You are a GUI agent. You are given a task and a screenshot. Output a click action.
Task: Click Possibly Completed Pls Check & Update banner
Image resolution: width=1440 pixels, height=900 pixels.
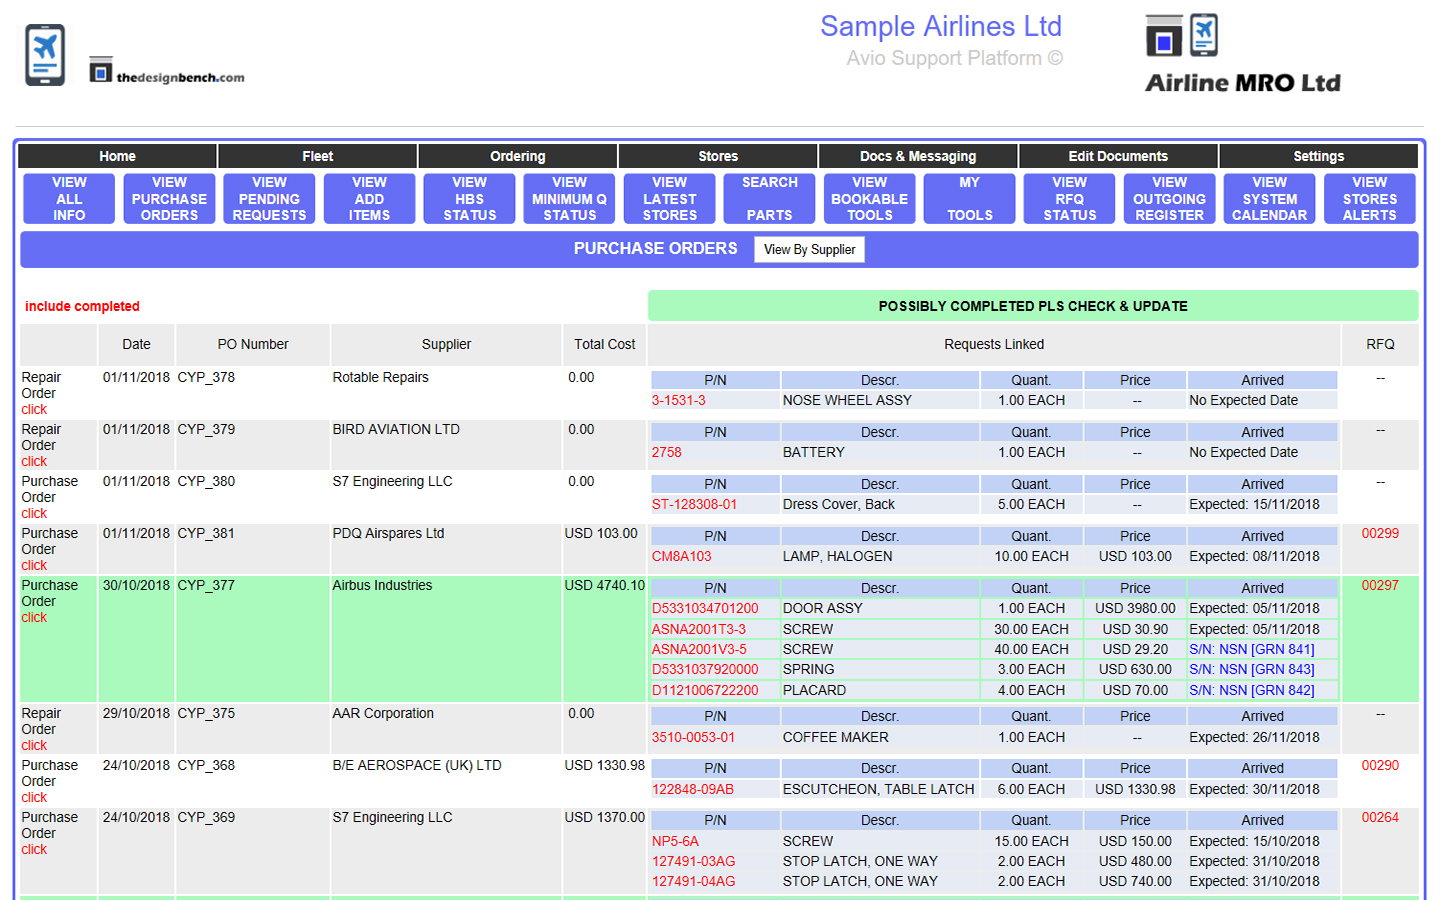[x=1033, y=306]
